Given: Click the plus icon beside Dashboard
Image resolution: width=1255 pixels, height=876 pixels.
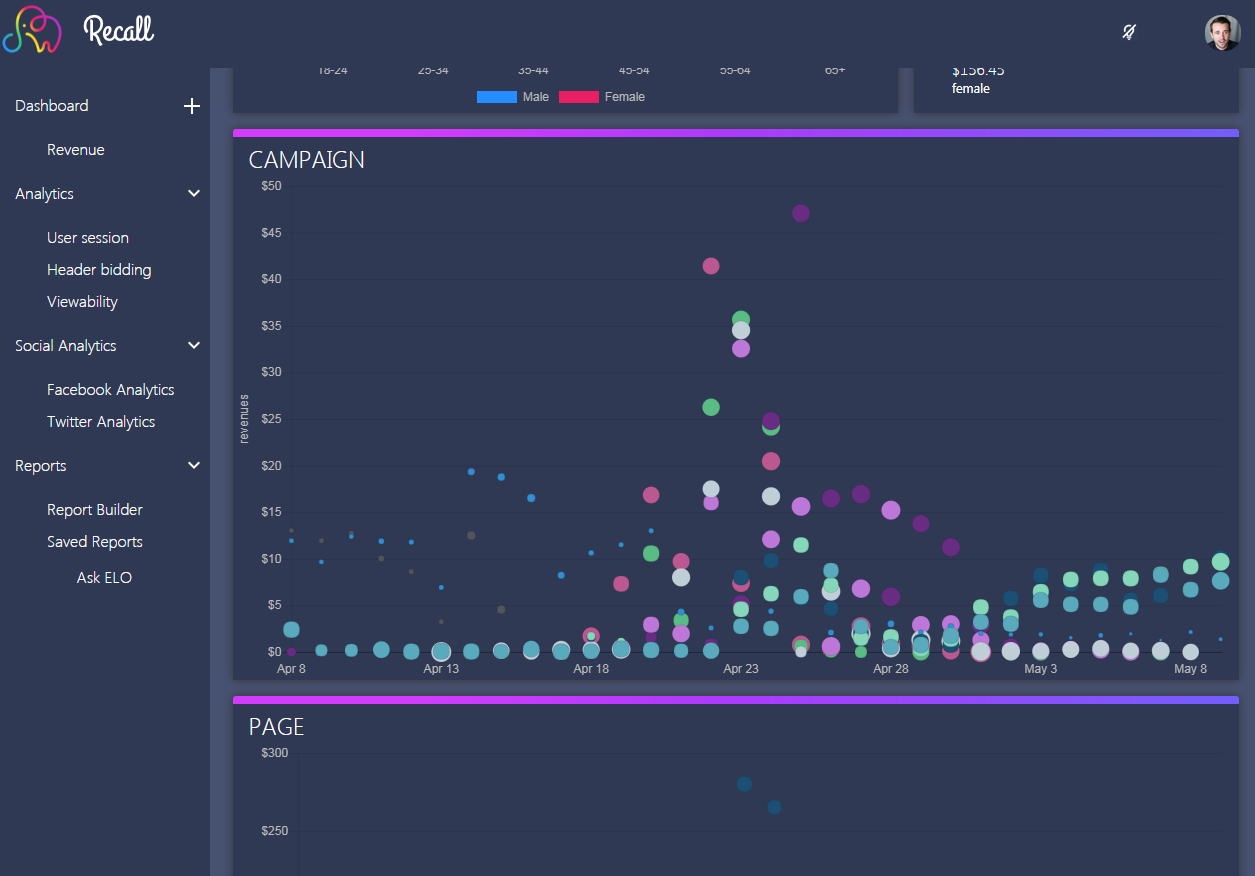Looking at the screenshot, I should pyautogui.click(x=192, y=106).
